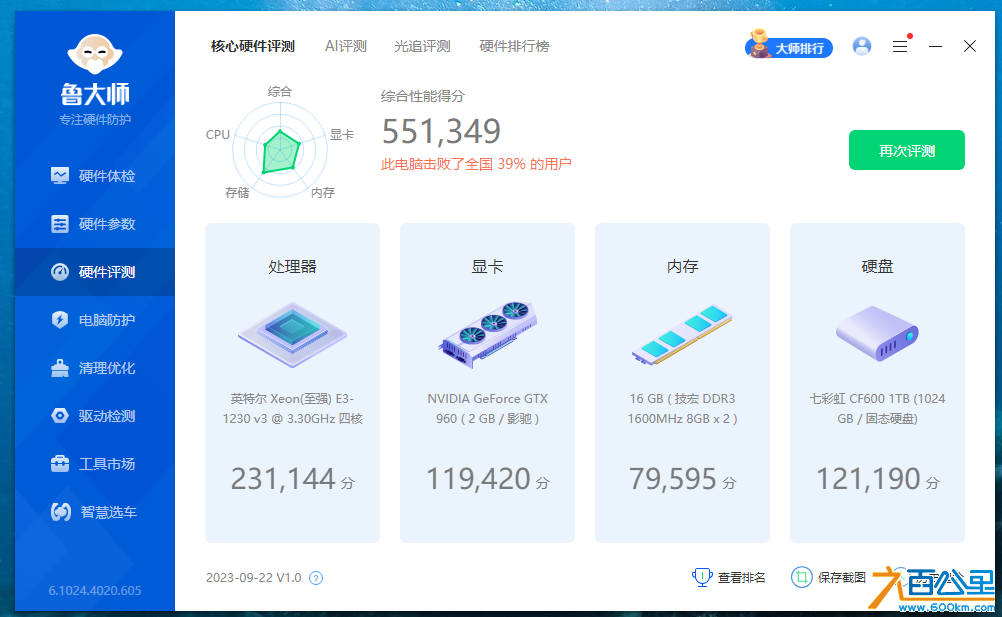Viewport: 1002px width, 617px height.
Task: Click the 七彩虹 CF600 1TB disk description
Action: pyautogui.click(x=877, y=409)
